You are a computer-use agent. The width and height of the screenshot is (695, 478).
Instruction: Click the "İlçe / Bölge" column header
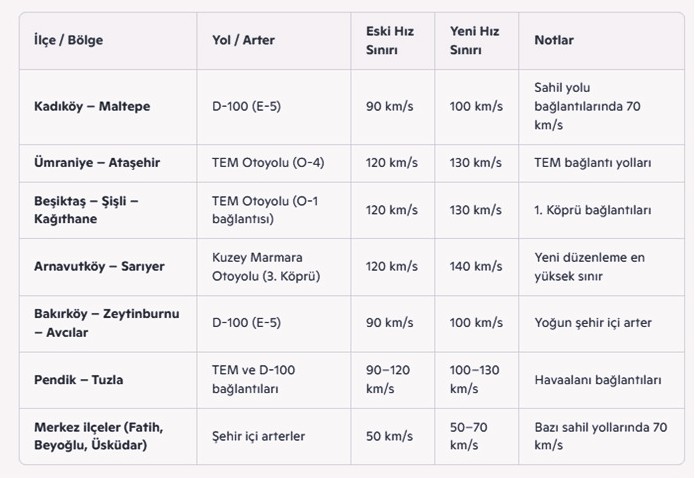(69, 41)
